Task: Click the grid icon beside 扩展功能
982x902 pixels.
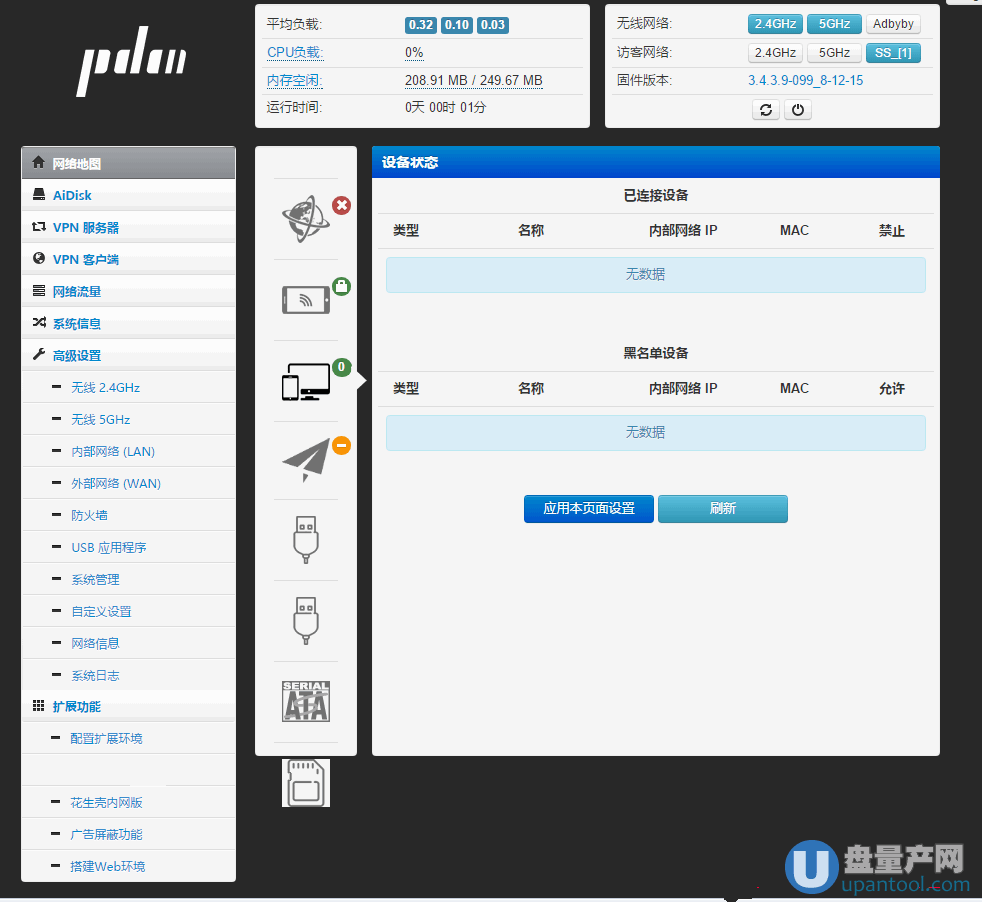Action: coord(38,706)
